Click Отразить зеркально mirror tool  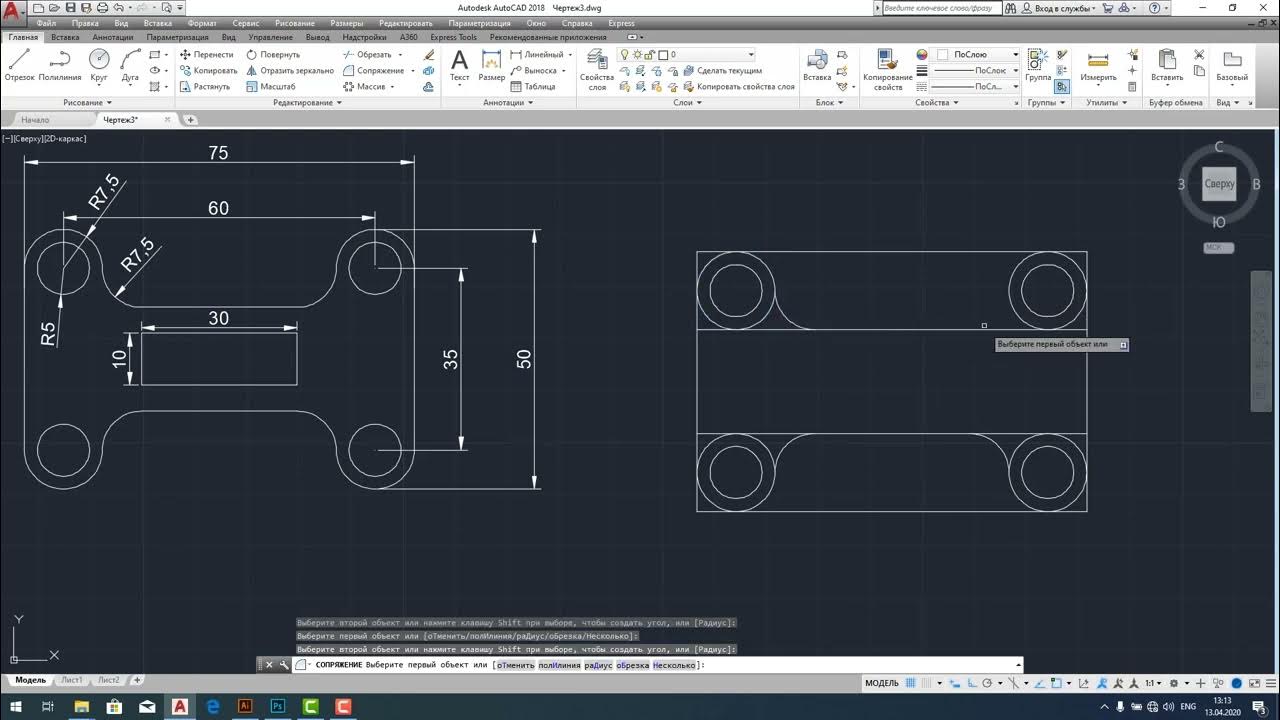[290, 71]
